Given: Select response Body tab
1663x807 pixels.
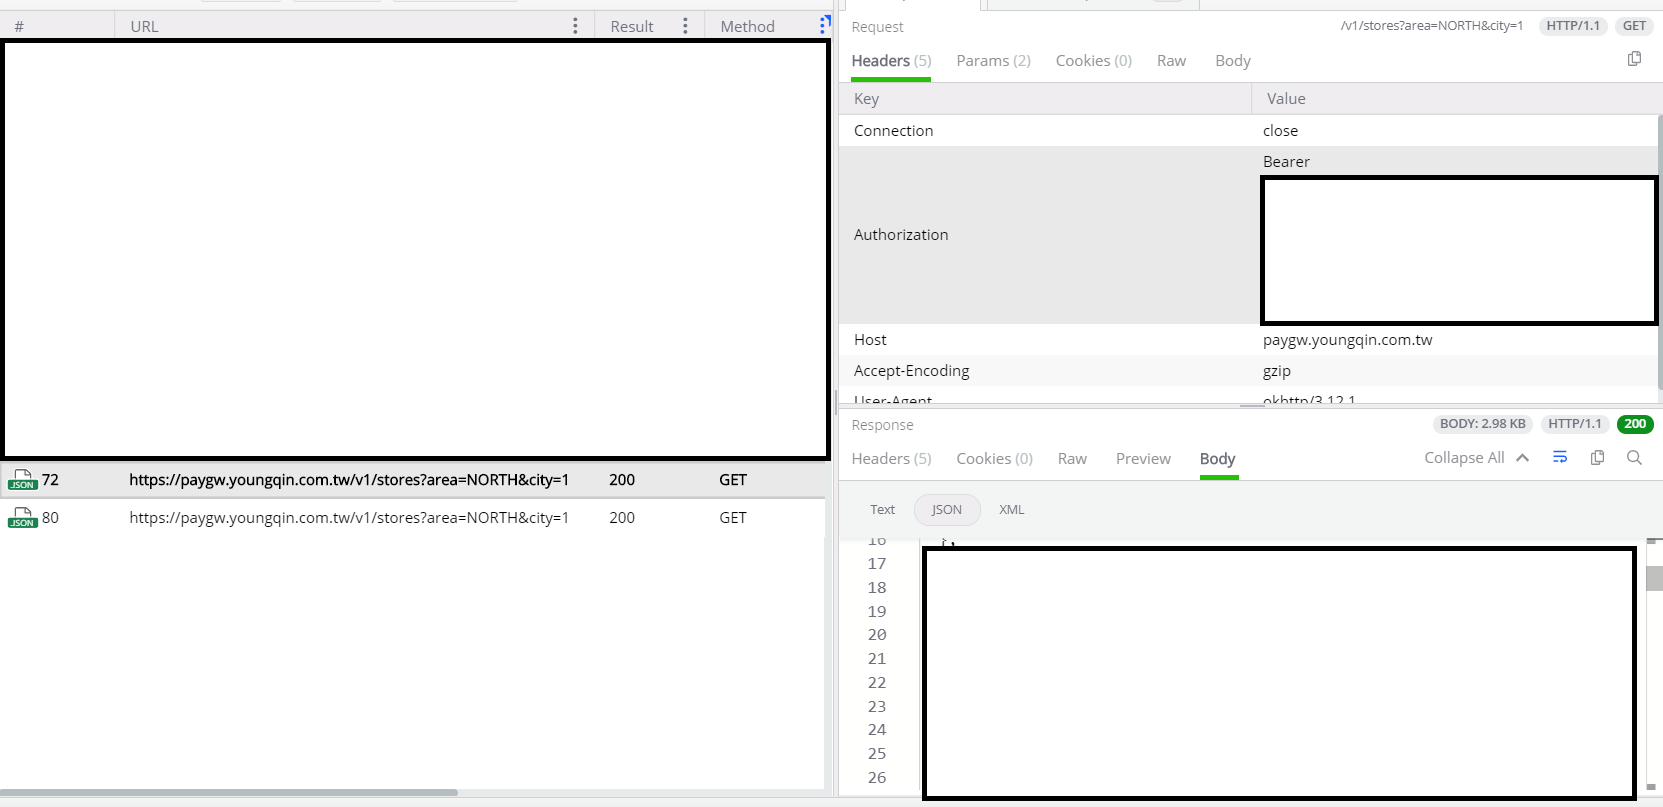Looking at the screenshot, I should (1217, 459).
